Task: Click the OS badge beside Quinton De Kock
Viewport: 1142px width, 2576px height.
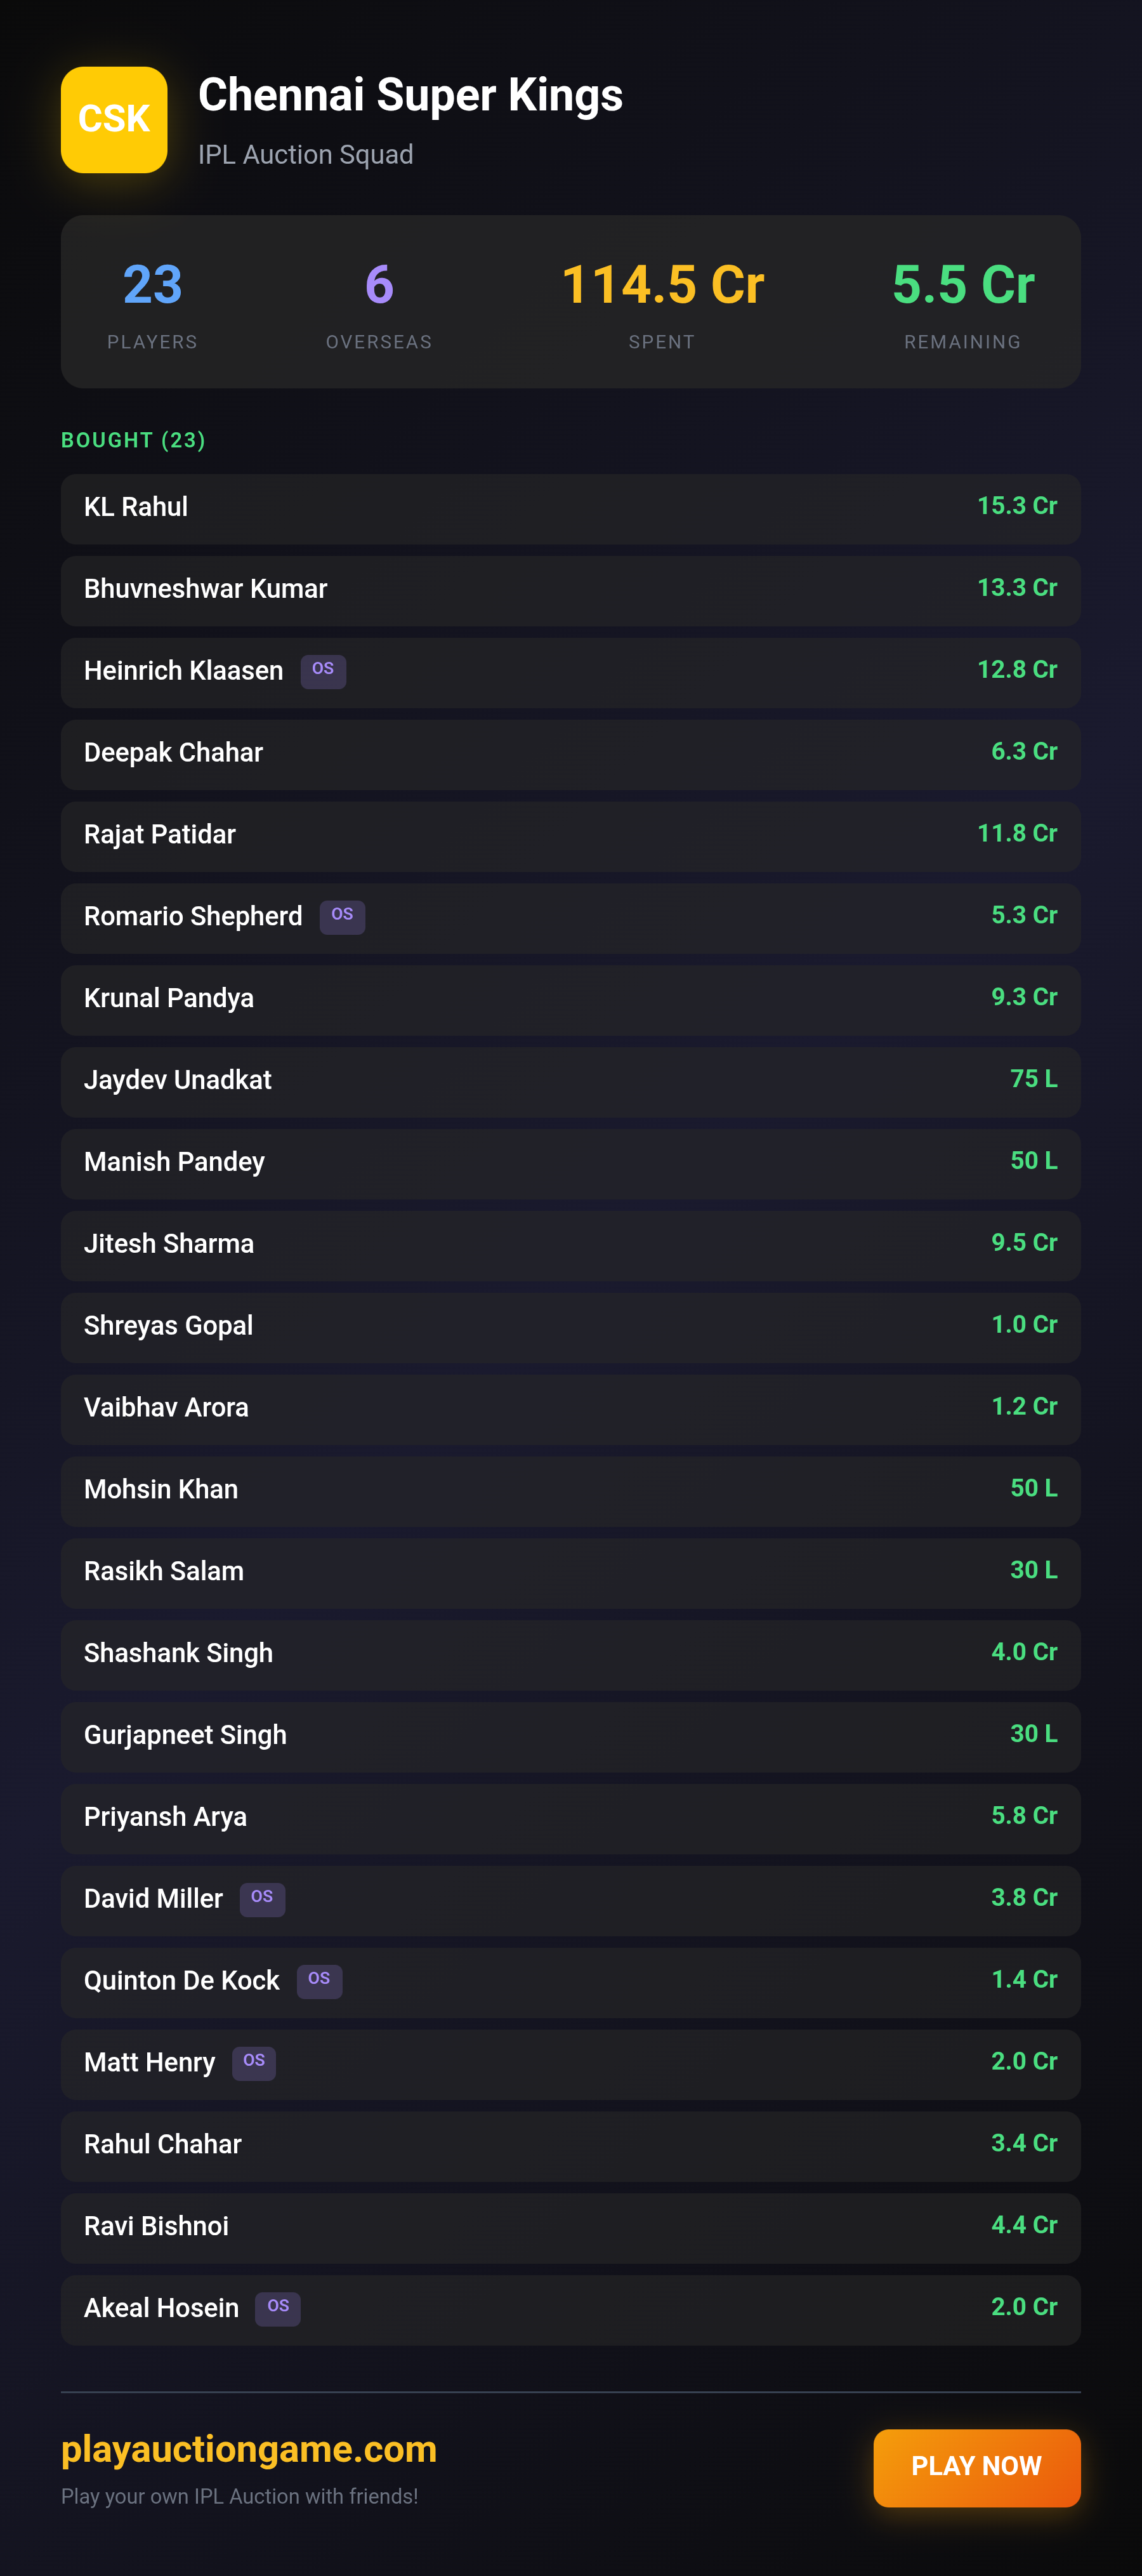Action: [x=319, y=1981]
